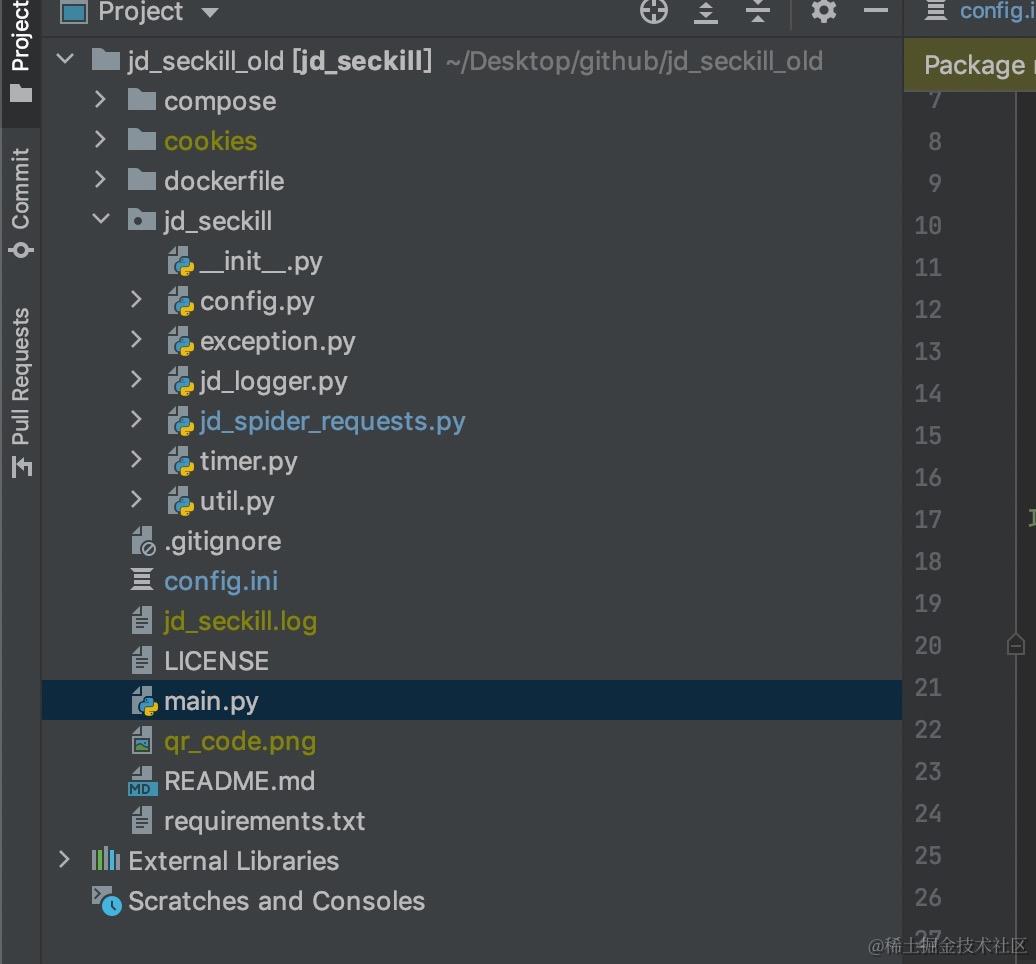Click the Collapse All toolbar icon

[758, 11]
